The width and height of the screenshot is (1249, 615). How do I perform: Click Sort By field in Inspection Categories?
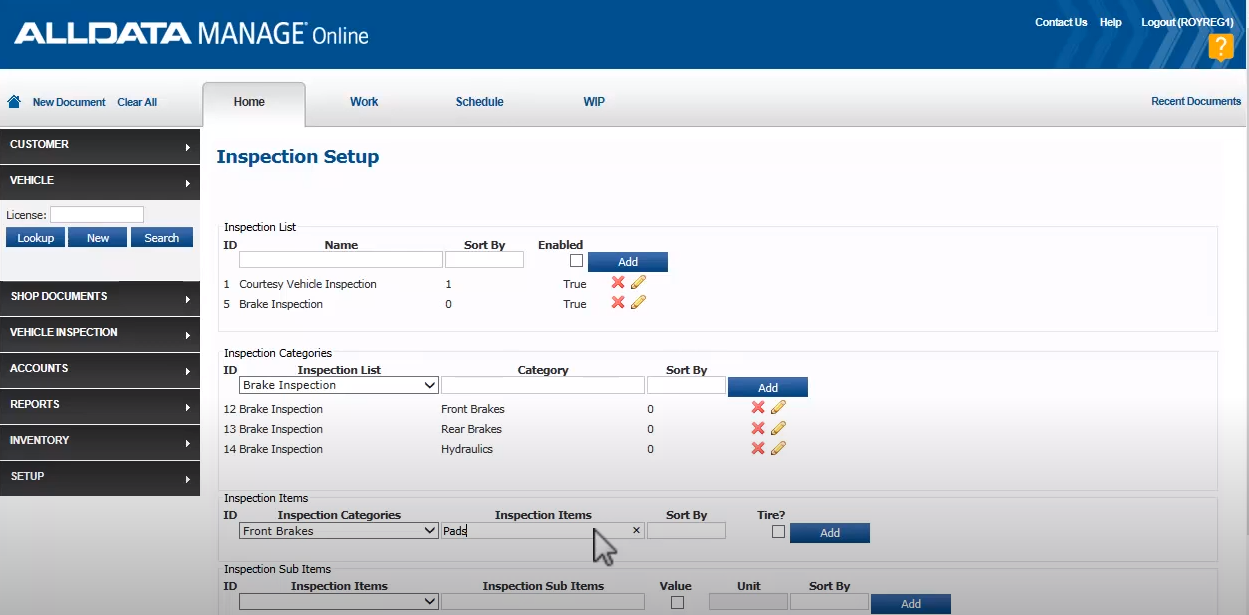tap(686, 385)
